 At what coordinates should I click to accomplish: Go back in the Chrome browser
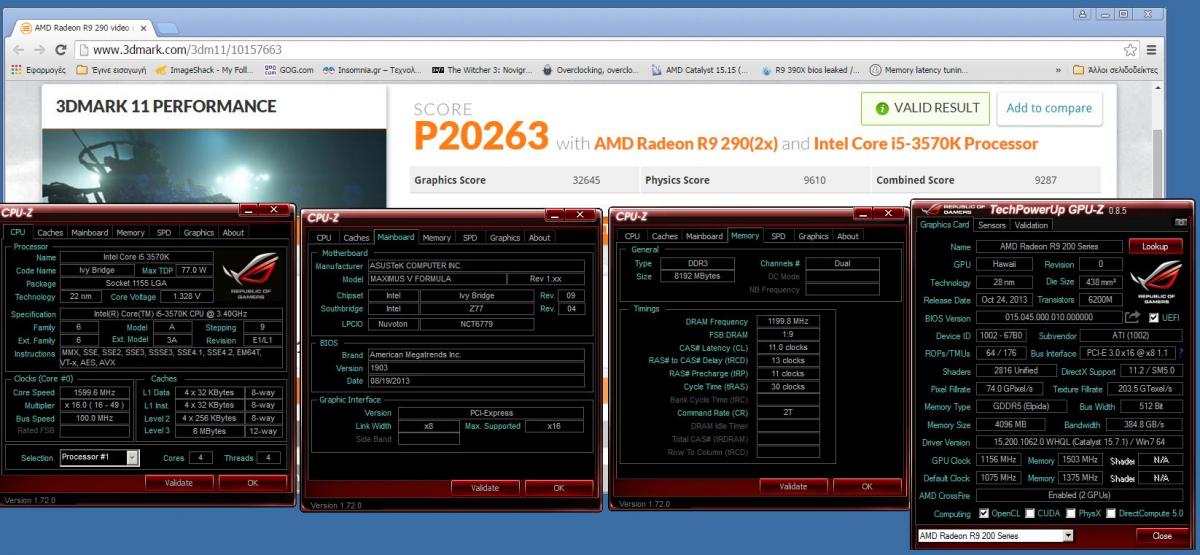click(19, 49)
